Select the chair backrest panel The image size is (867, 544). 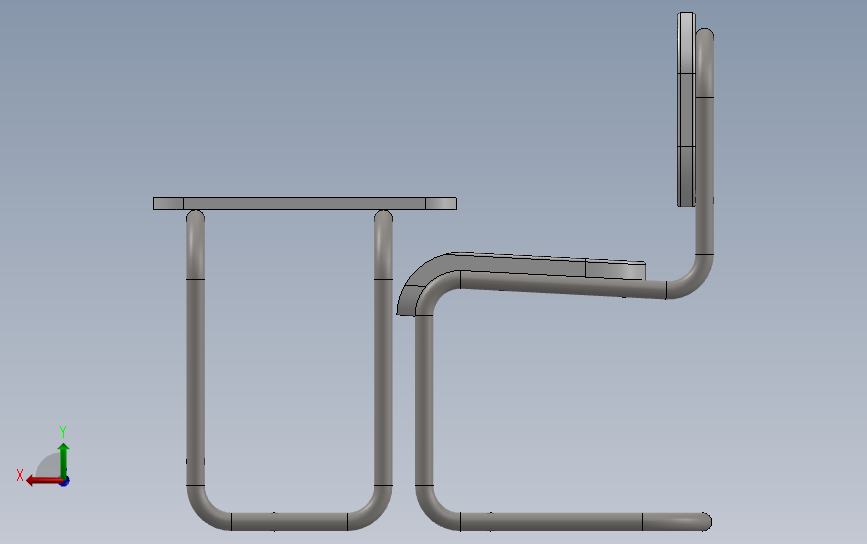[686, 109]
